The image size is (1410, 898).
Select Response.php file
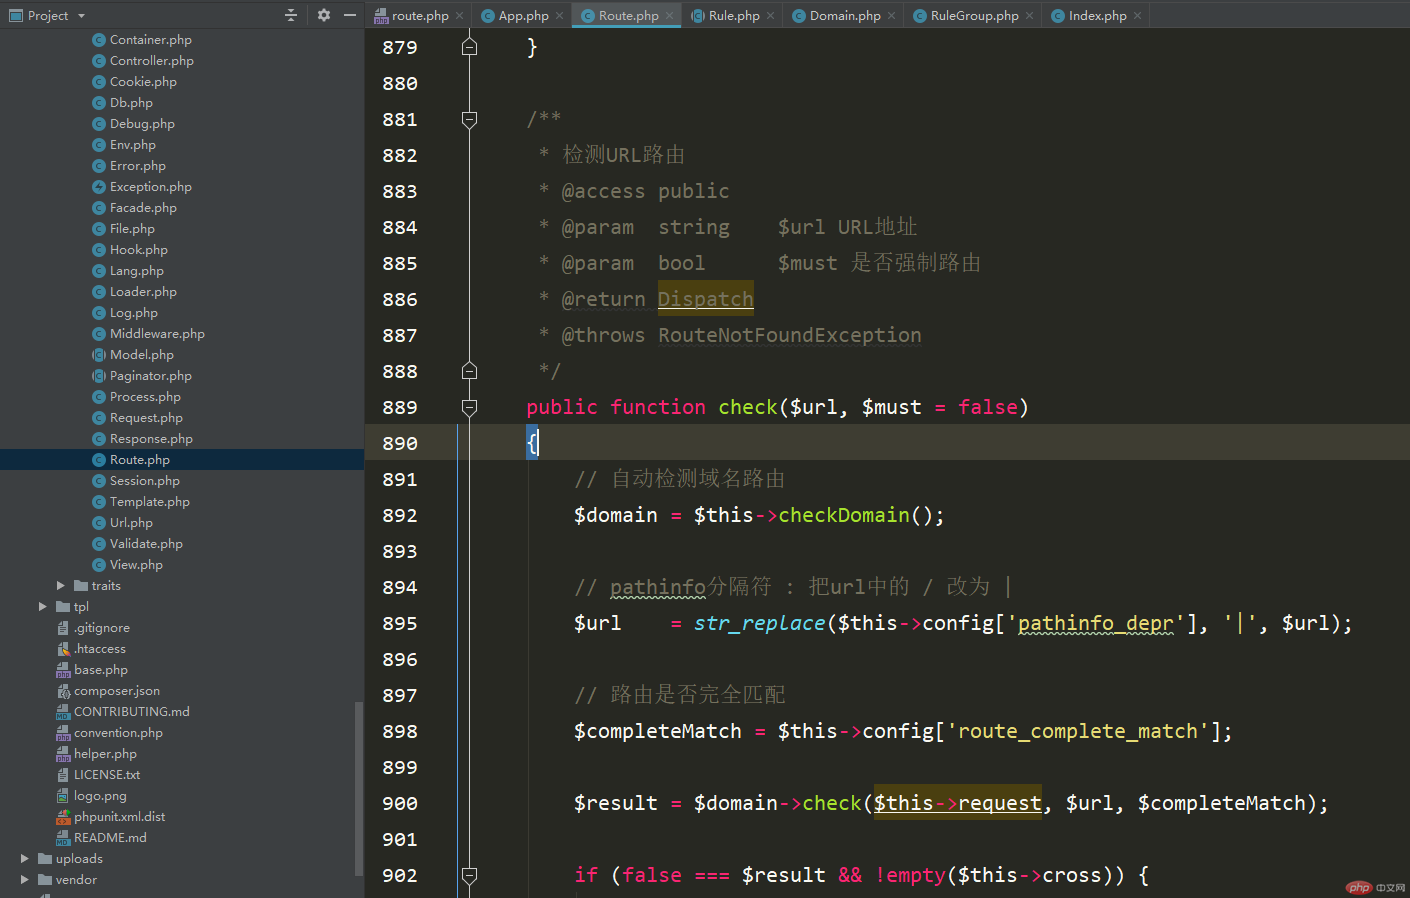pyautogui.click(x=151, y=439)
